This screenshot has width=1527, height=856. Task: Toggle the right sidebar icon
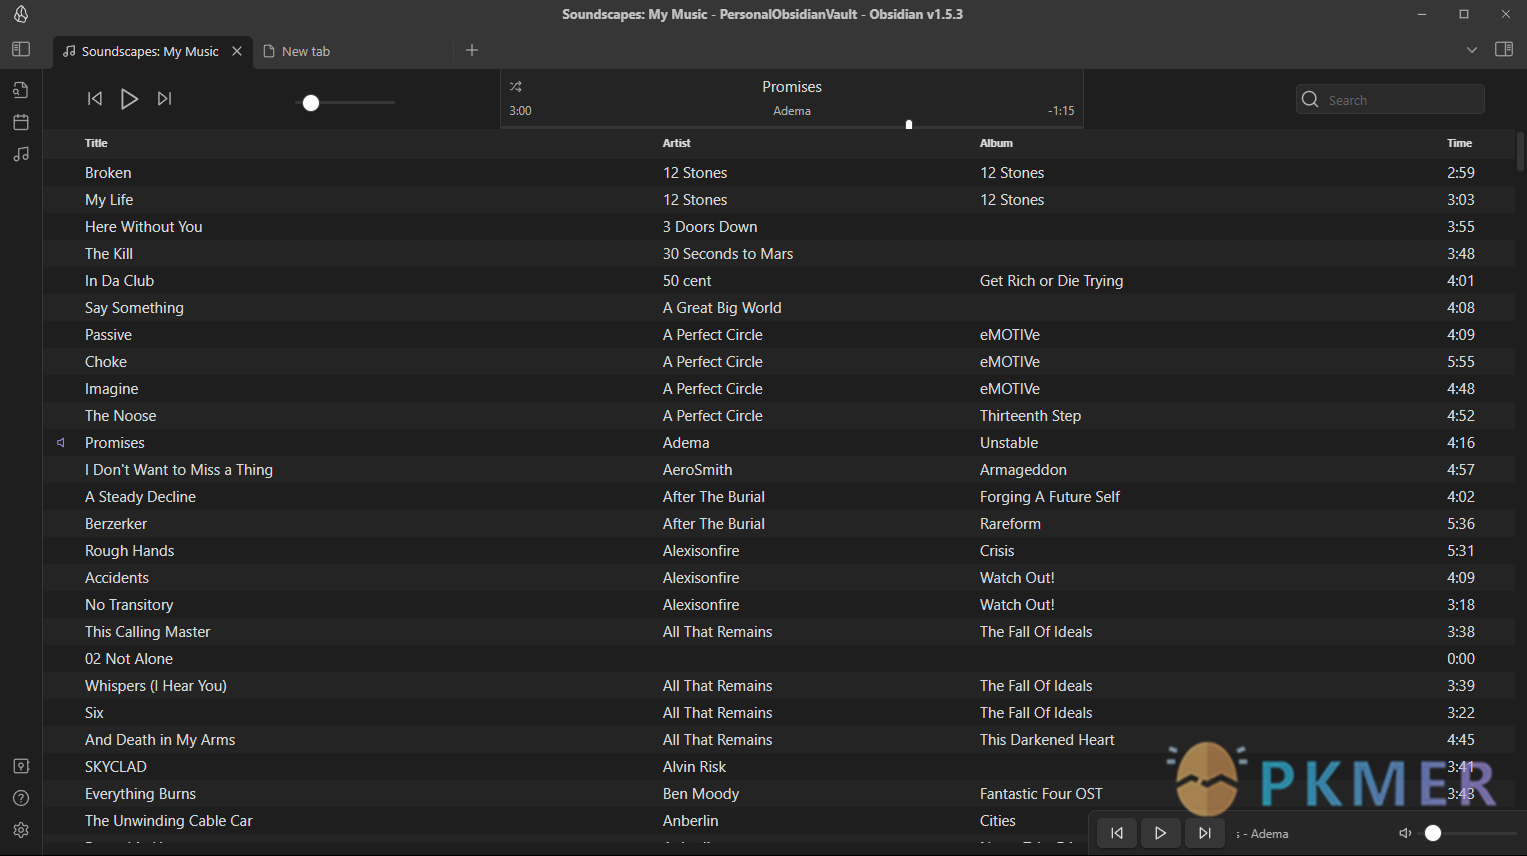(x=1504, y=49)
